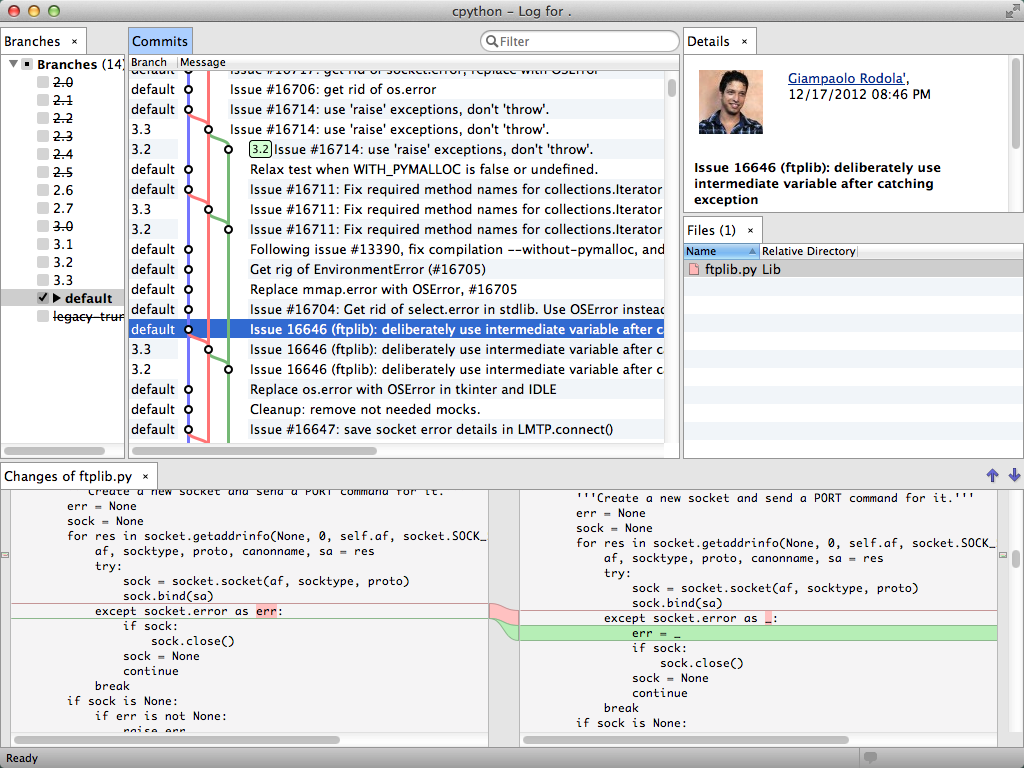Select commit 'Relax test when WITH_PYMALLOC is false'
The height and width of the screenshot is (768, 1024).
(x=396, y=169)
